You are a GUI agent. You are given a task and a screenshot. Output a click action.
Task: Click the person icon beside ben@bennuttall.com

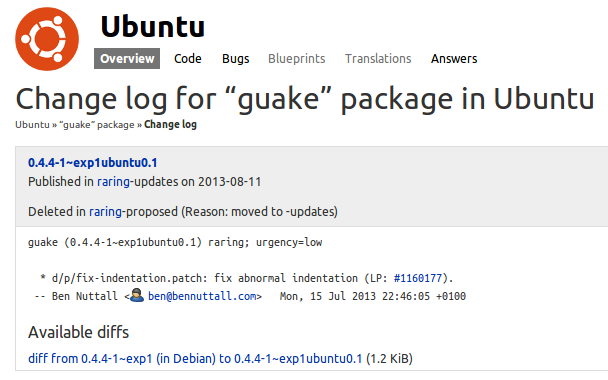[x=136, y=295]
